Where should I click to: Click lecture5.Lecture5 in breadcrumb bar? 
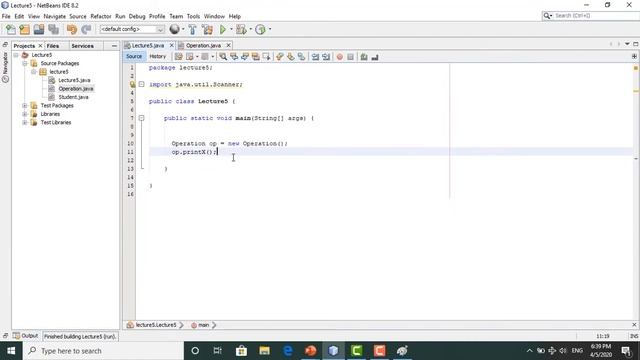point(156,325)
